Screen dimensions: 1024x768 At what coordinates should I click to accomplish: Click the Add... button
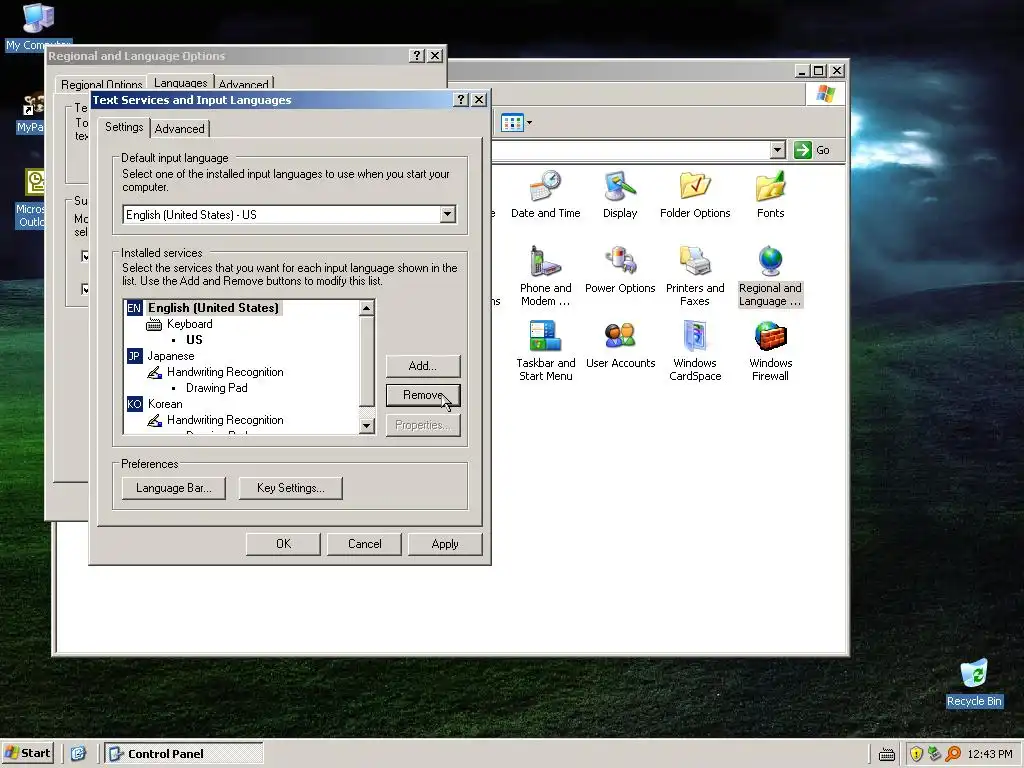[423, 366]
